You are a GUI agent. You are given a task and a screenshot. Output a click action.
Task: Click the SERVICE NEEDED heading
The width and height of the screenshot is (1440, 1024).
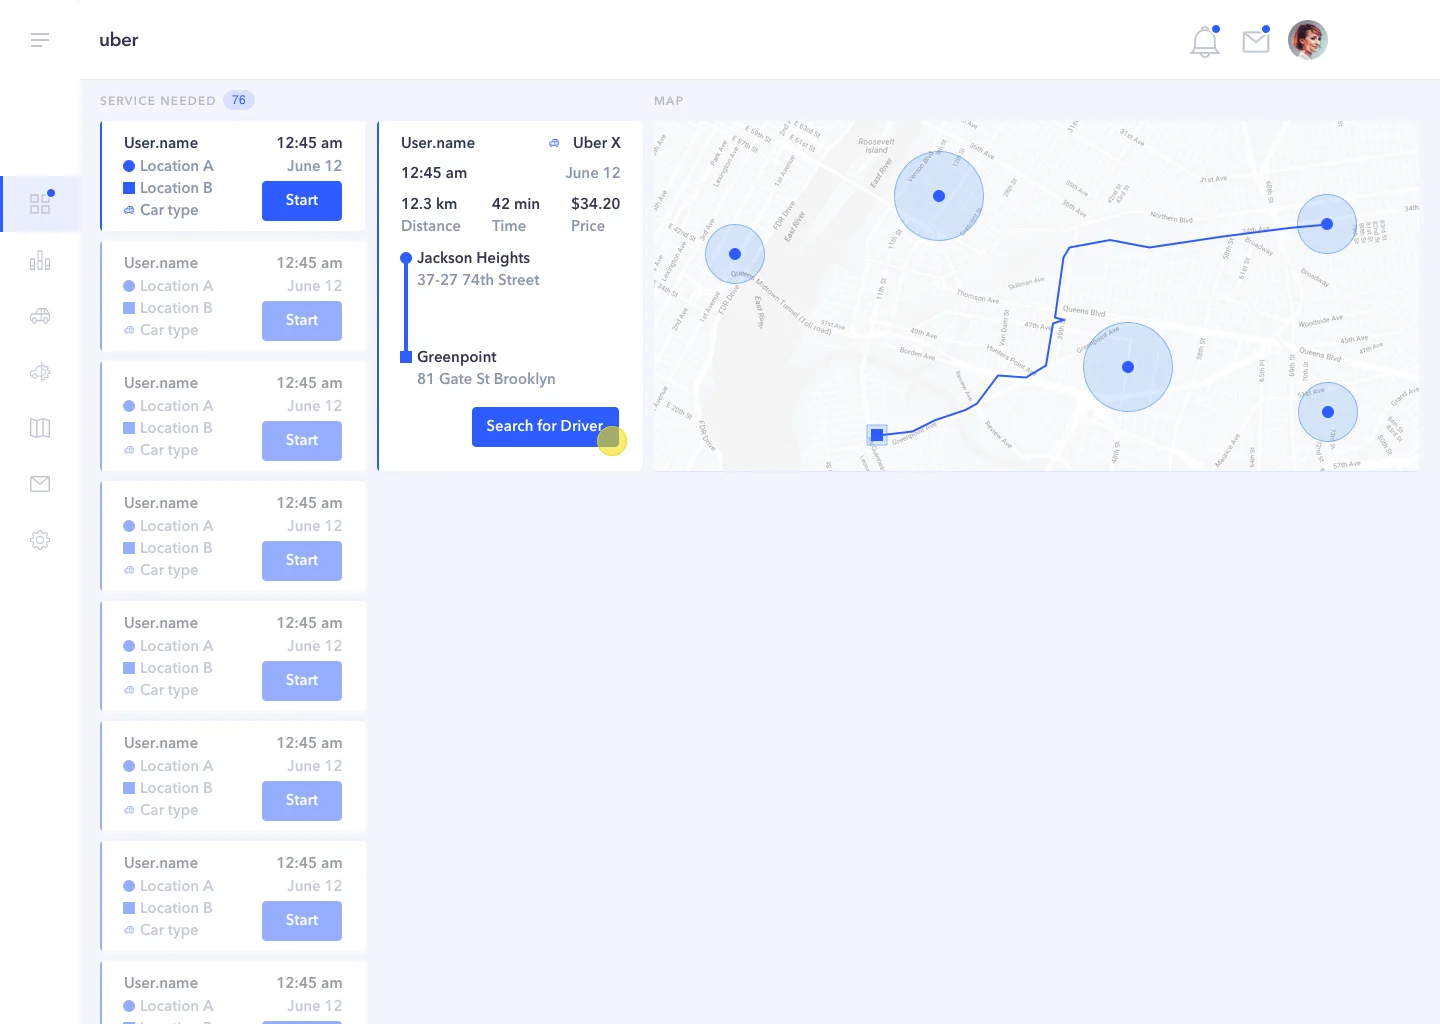[158, 101]
